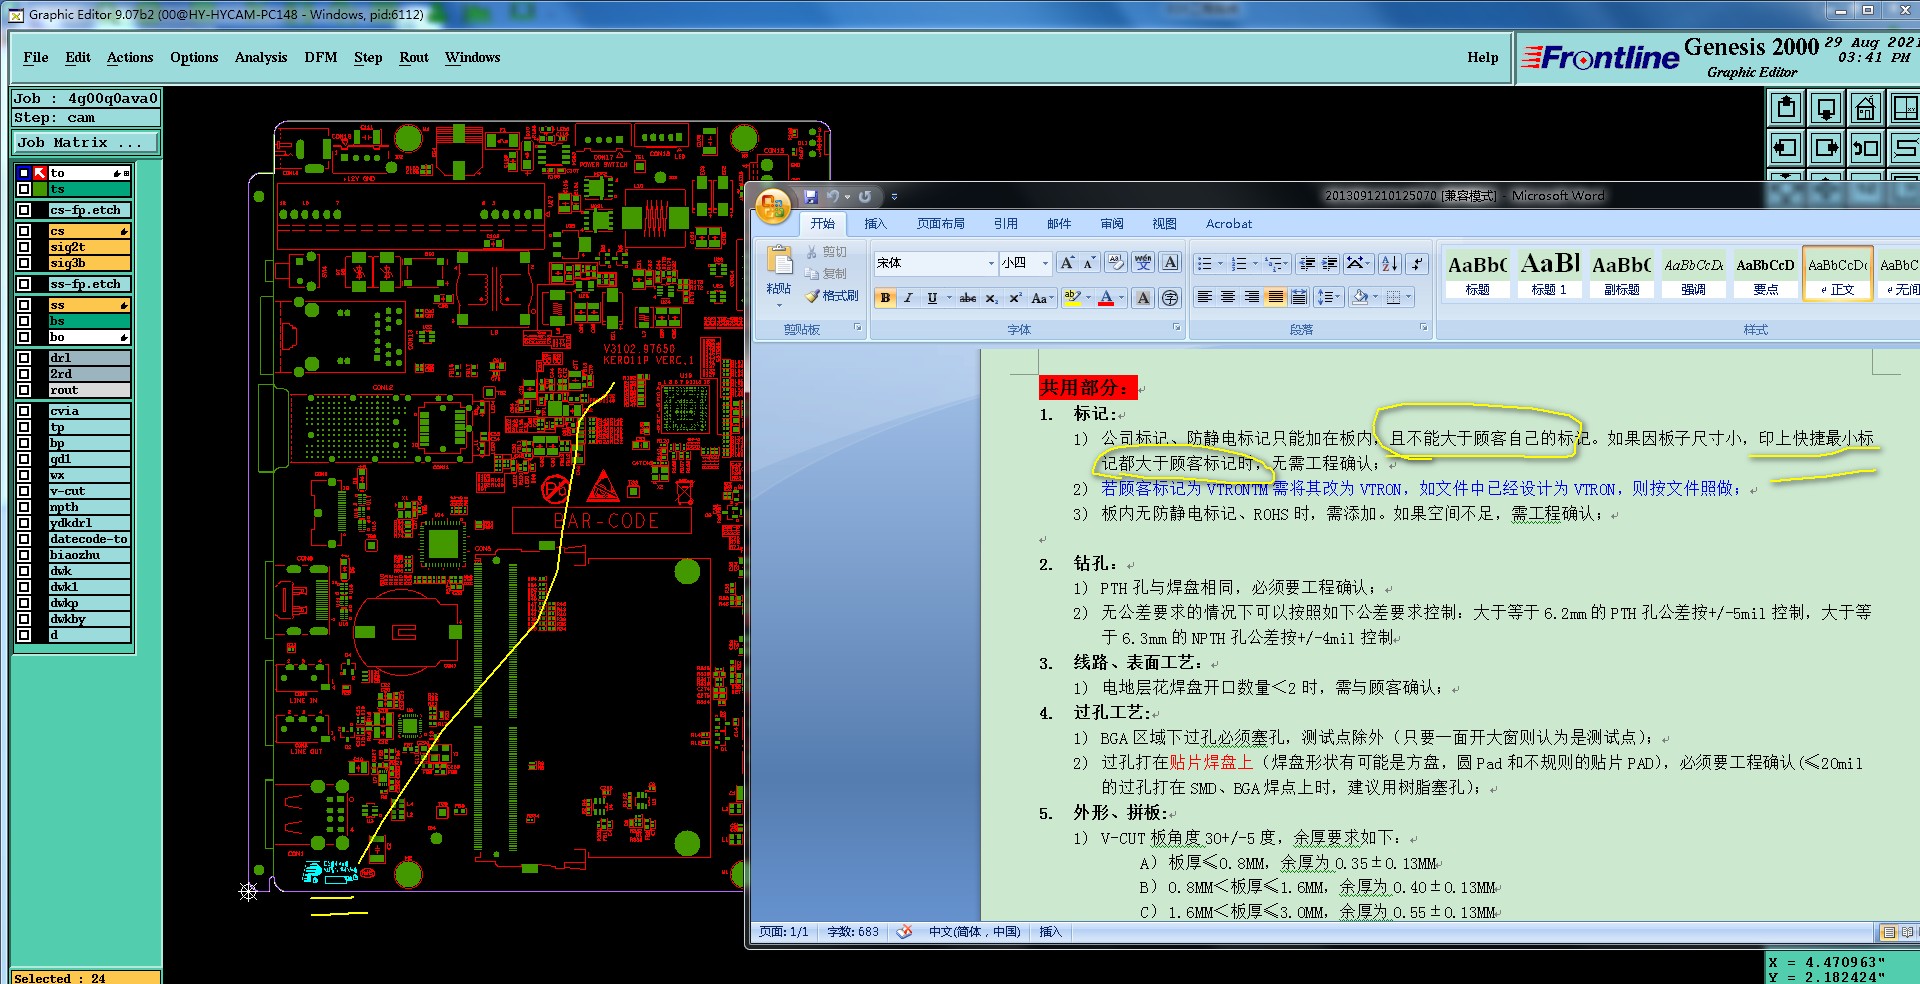Click the 格式刷 format painter button
1920x984 pixels.
(x=832, y=296)
